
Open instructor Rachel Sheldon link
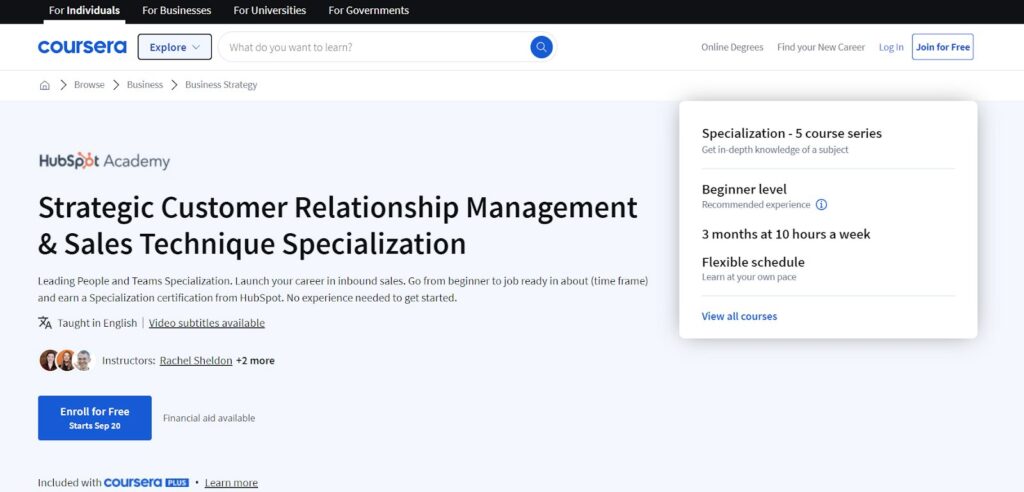pyautogui.click(x=196, y=361)
